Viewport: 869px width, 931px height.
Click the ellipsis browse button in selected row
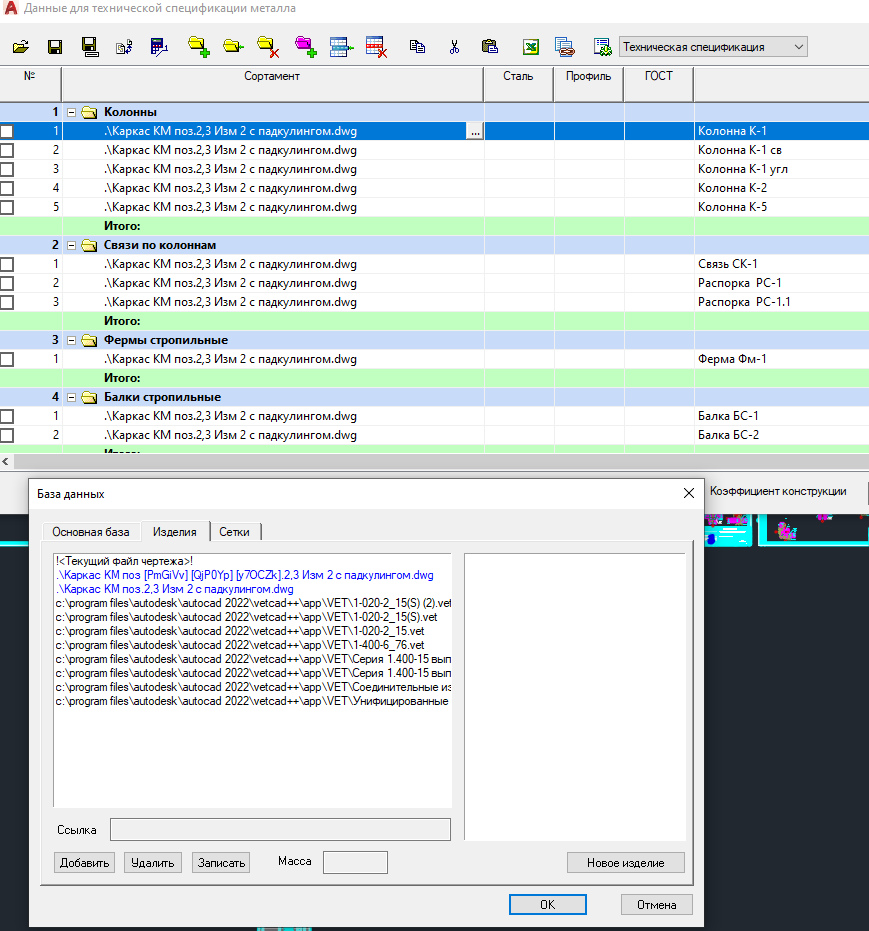click(475, 131)
